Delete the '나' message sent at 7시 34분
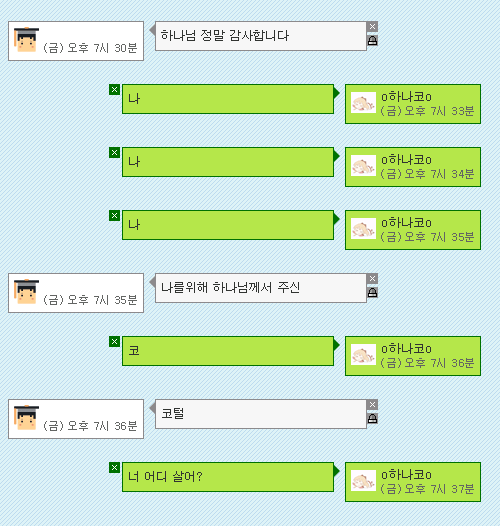Image resolution: width=500 pixels, height=526 pixels. click(114, 153)
